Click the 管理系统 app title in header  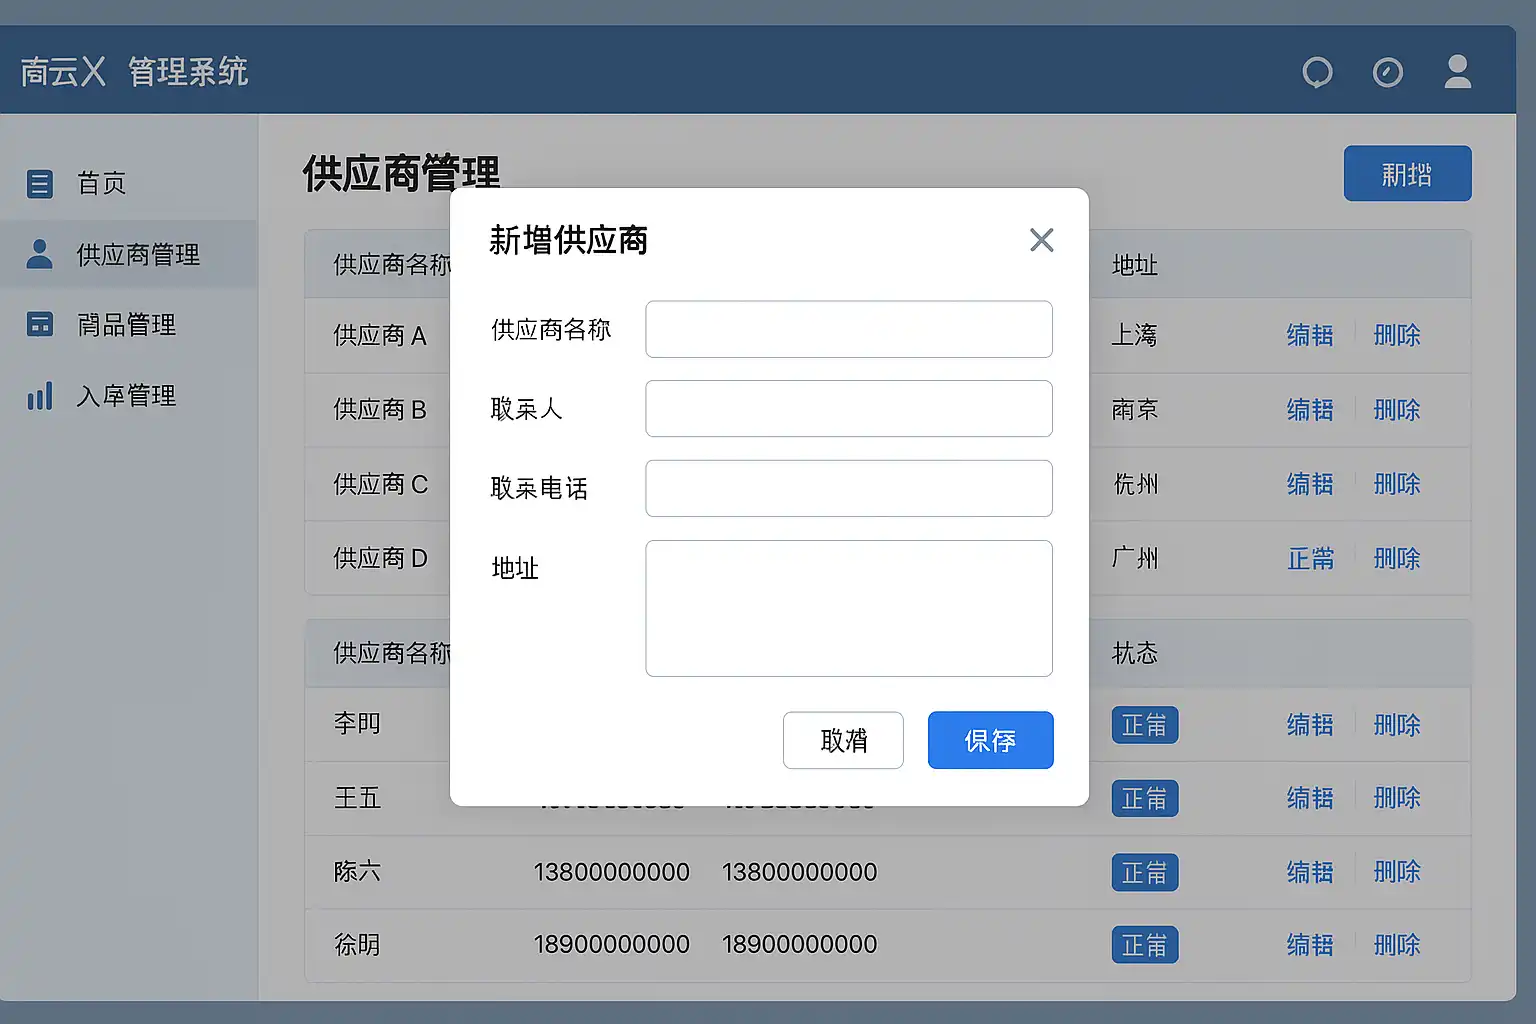188,72
